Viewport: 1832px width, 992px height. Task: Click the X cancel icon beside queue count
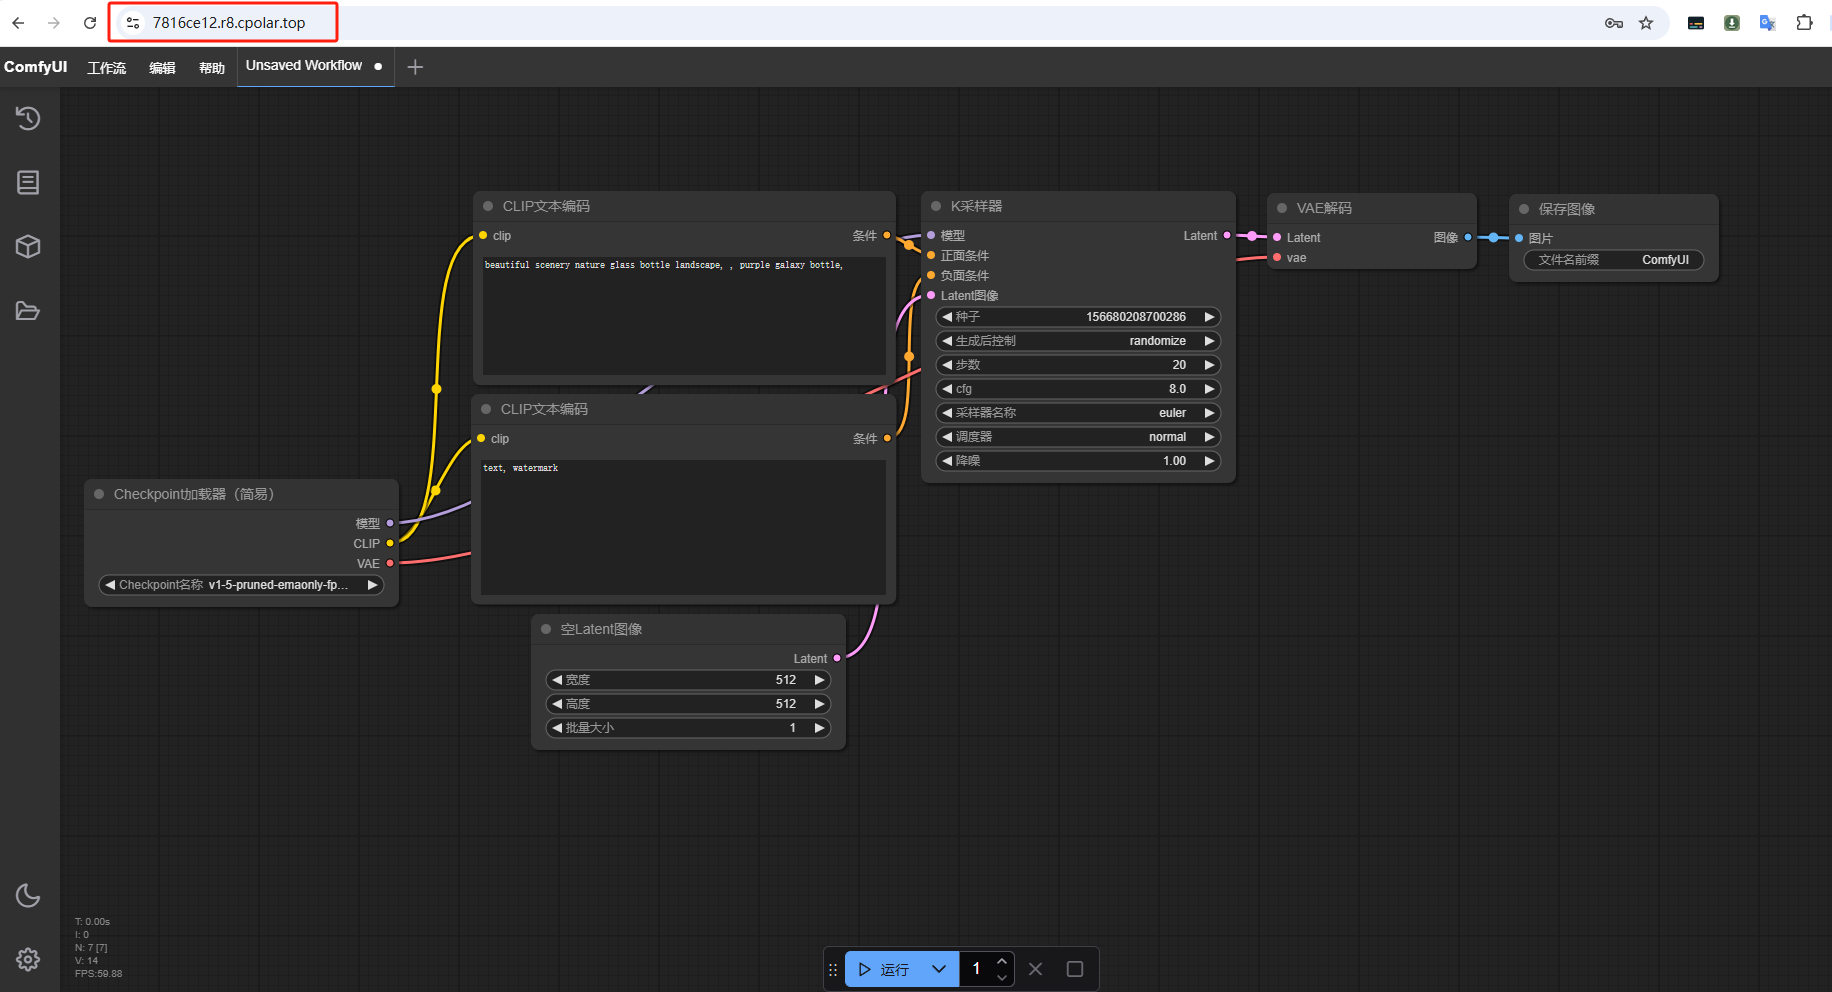1035,969
